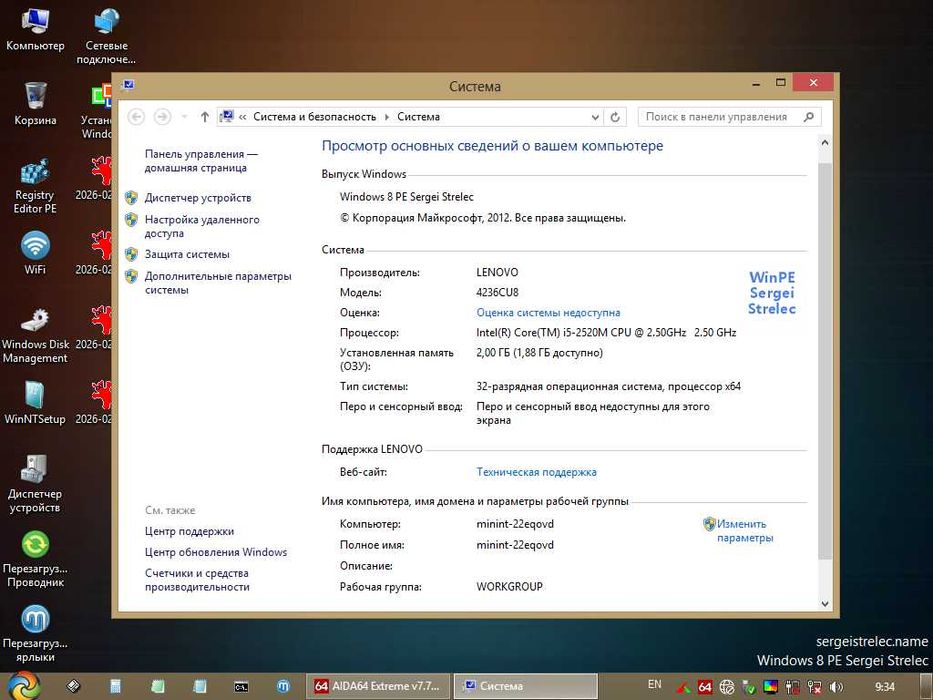Viewport: 933px width, 700px height.
Task: Open Центр поддержки link
Action: click(x=189, y=532)
